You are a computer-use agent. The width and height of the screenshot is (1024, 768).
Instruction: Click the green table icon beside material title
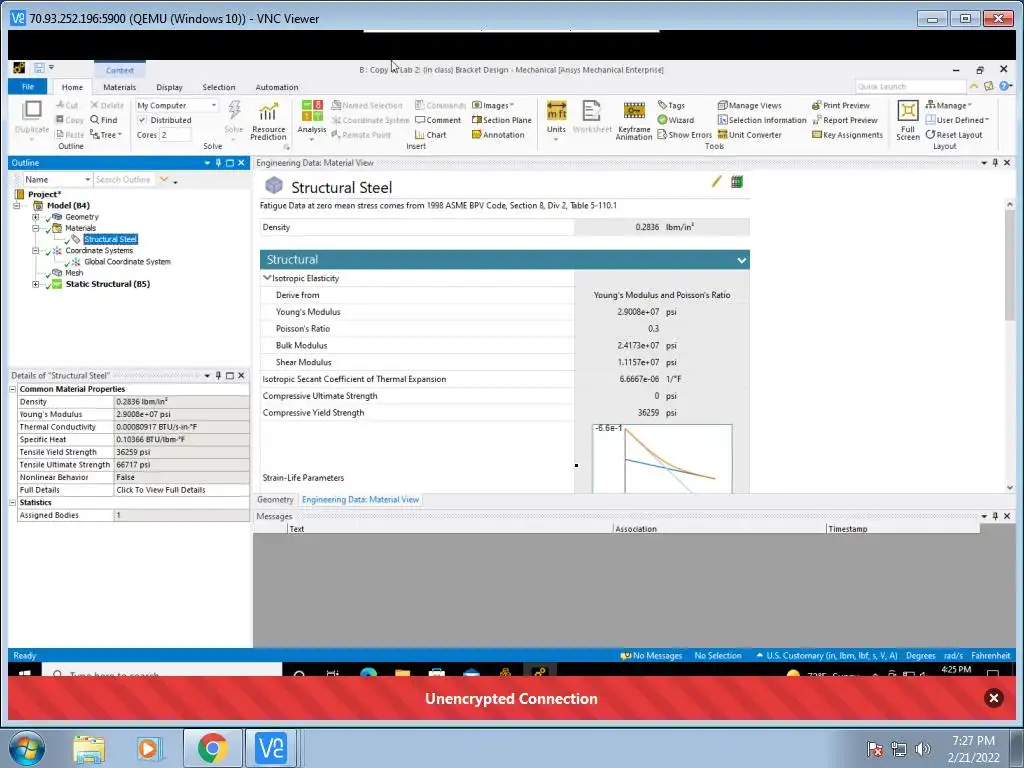coord(737,182)
